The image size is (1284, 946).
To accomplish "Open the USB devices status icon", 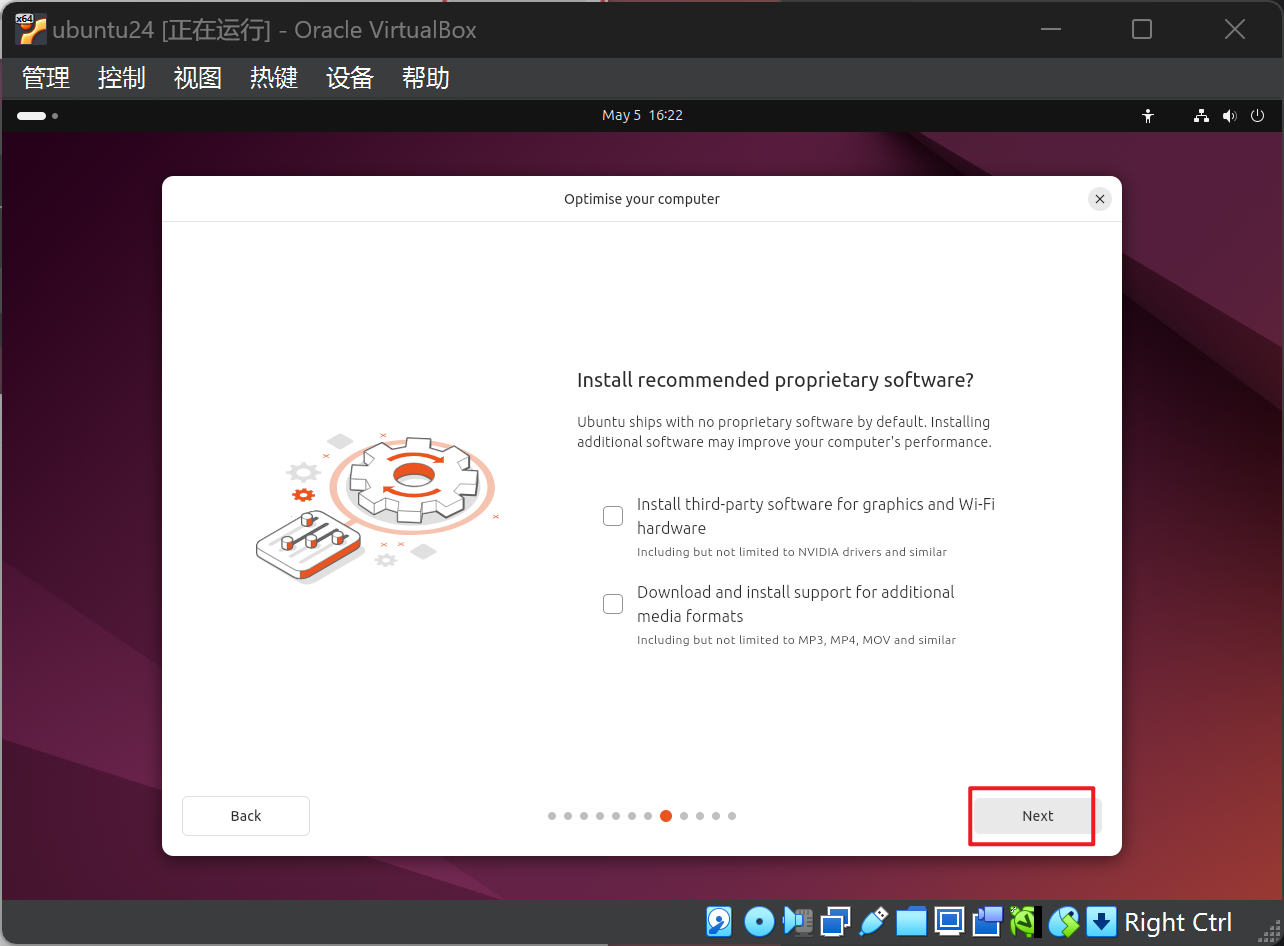I will [873, 921].
